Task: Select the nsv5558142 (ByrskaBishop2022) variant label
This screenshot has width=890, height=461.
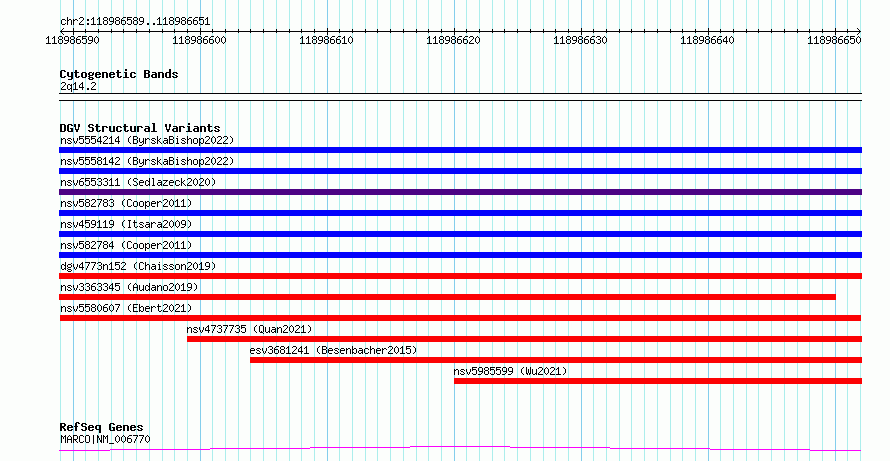Action: click(147, 161)
